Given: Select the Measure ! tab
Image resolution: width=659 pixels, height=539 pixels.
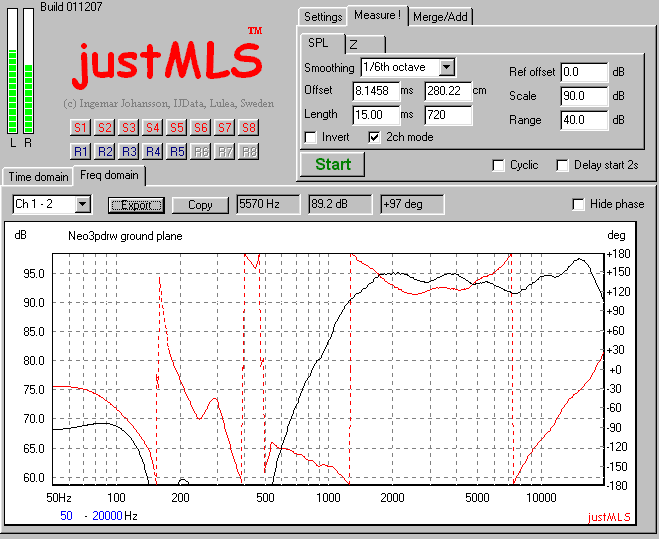Looking at the screenshot, I should coord(377,16).
